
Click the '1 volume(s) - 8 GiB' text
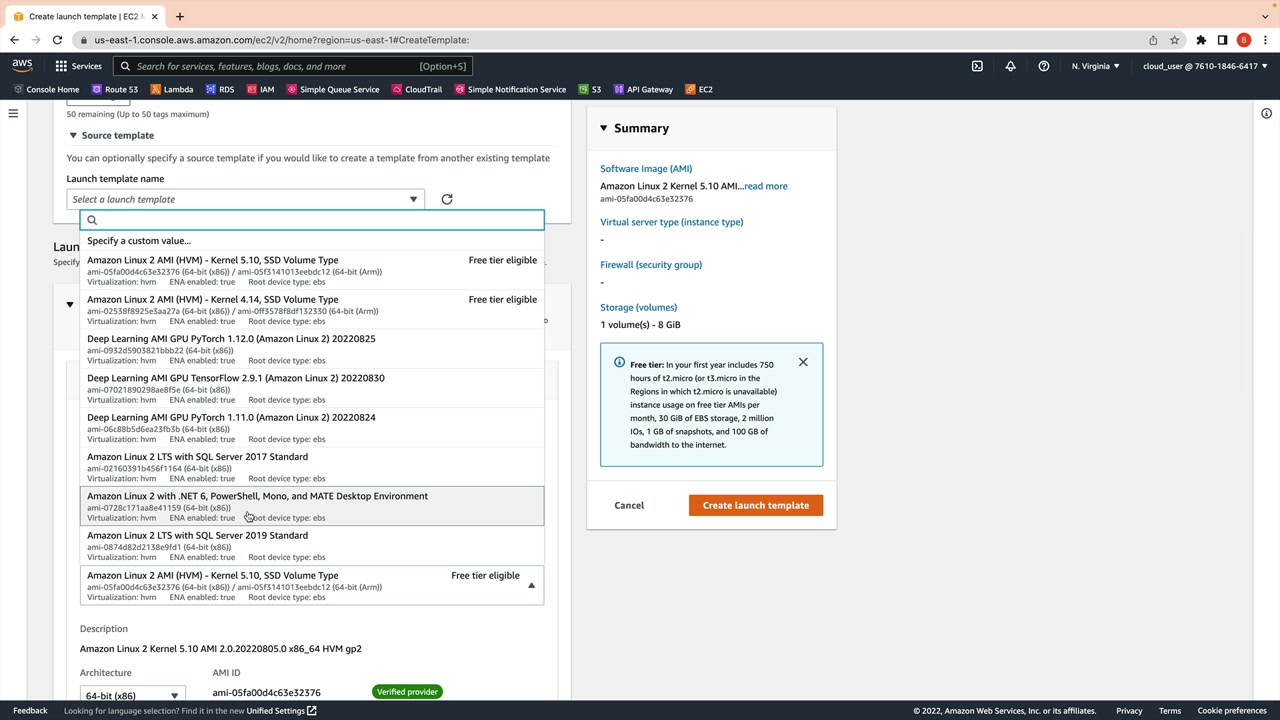click(640, 325)
